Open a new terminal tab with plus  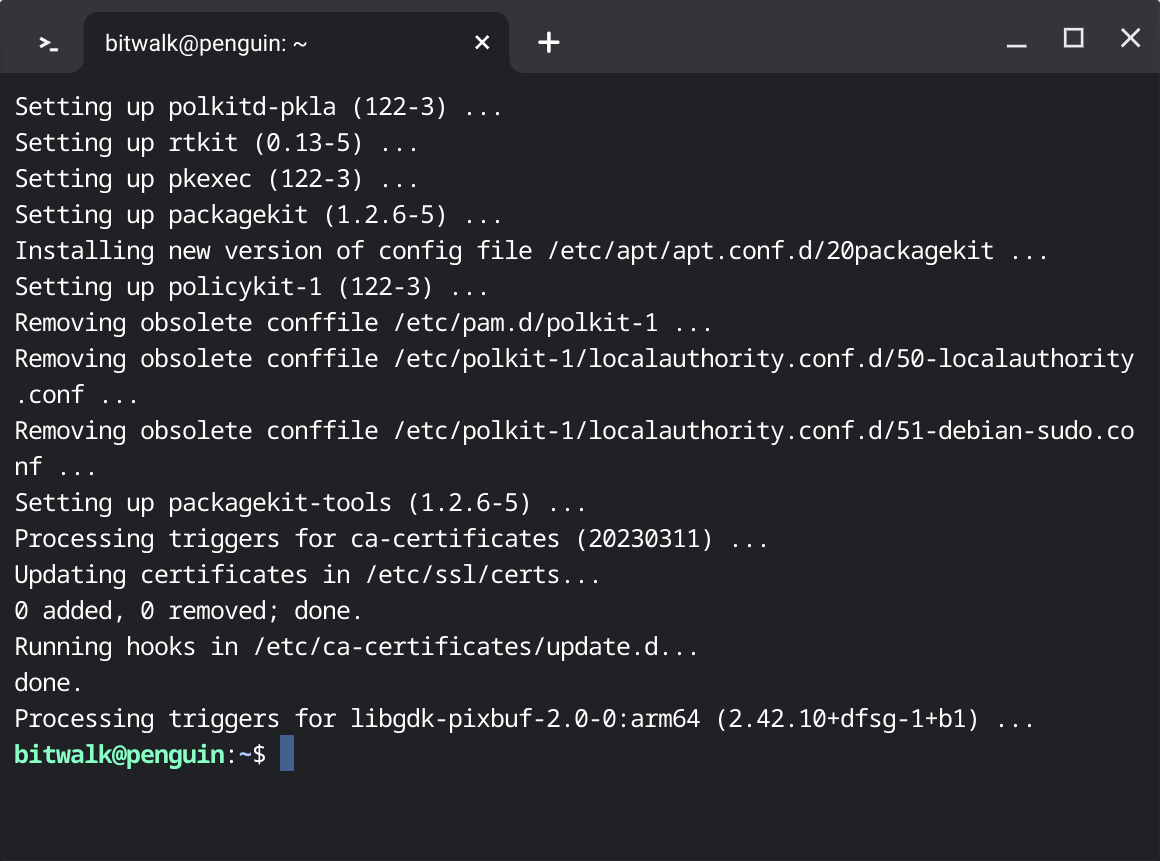coord(548,42)
